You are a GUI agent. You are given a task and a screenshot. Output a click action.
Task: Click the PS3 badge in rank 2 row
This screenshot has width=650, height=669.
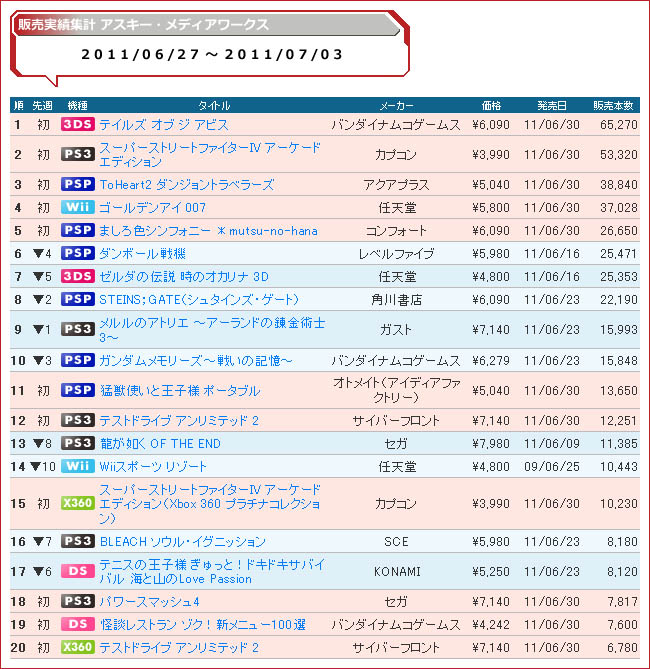point(77,154)
